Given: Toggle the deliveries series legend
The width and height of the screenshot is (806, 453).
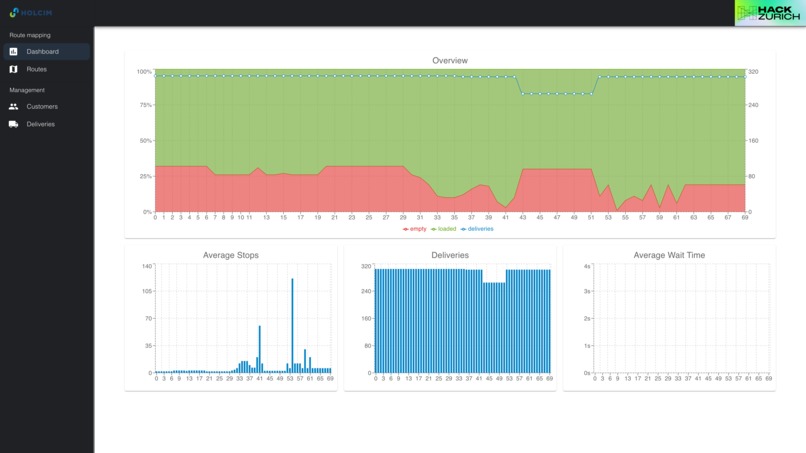Looking at the screenshot, I should click(477, 229).
